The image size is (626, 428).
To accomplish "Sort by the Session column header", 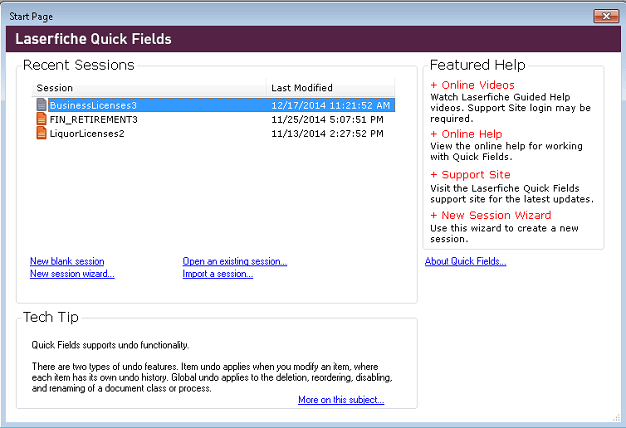I will pos(149,88).
